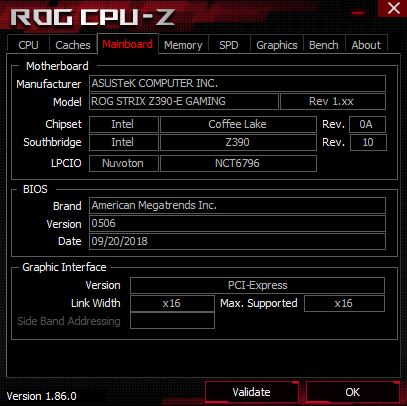Click the Graphic Interface Version PCI-Express field
The width and height of the screenshot is (407, 406).
[257, 285]
